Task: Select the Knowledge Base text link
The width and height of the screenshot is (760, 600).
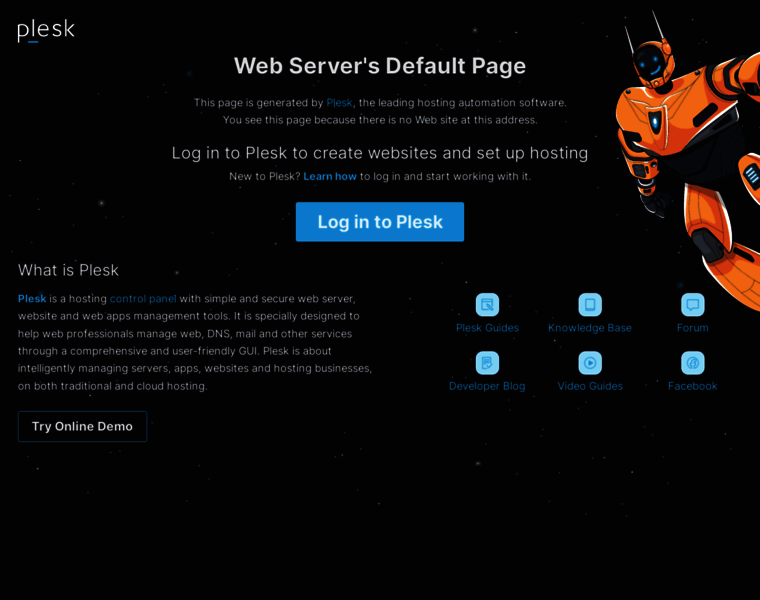Action: (590, 328)
